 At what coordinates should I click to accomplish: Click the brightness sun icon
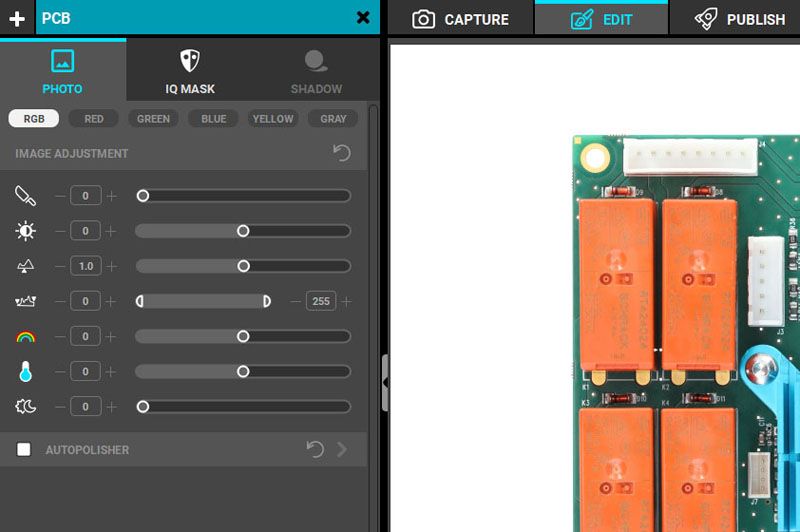[25, 231]
